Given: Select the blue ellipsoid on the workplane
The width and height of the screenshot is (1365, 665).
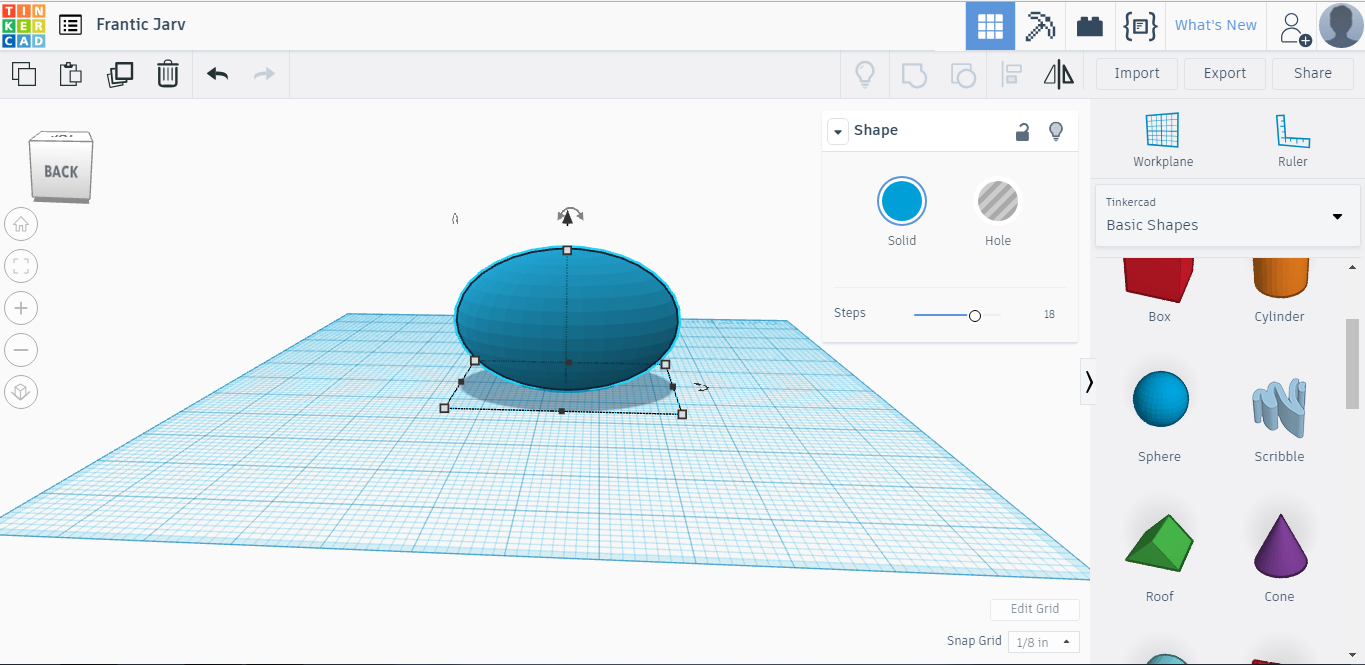Looking at the screenshot, I should [x=567, y=318].
